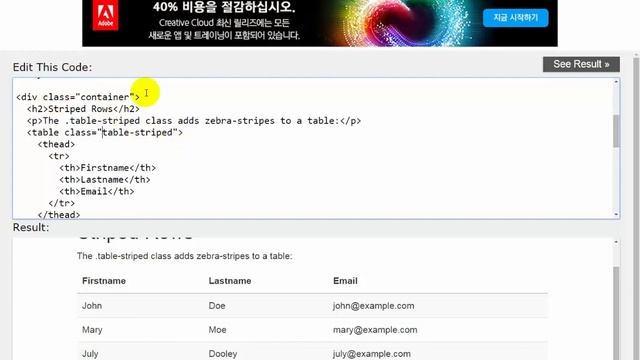Viewport: 640px width, 360px height.
Task: Click the code editor scroll up arrow
Action: tap(616, 82)
